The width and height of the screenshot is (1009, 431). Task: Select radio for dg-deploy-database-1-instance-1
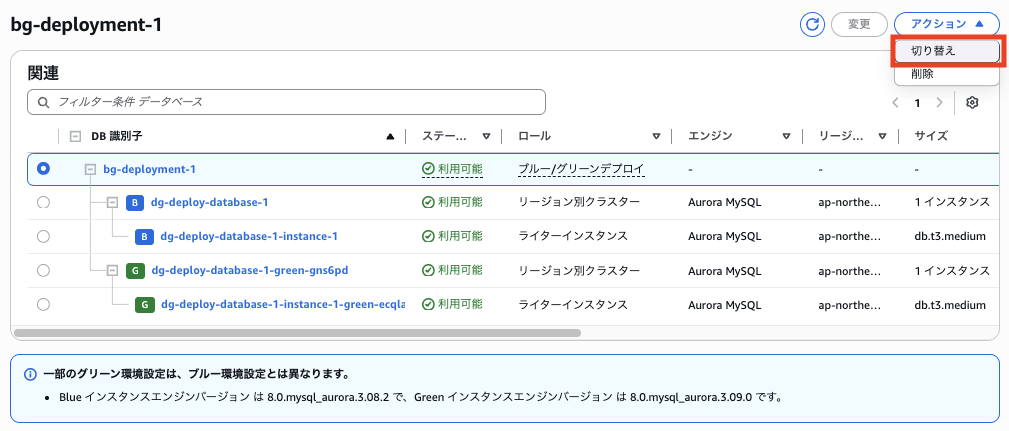pos(43,236)
